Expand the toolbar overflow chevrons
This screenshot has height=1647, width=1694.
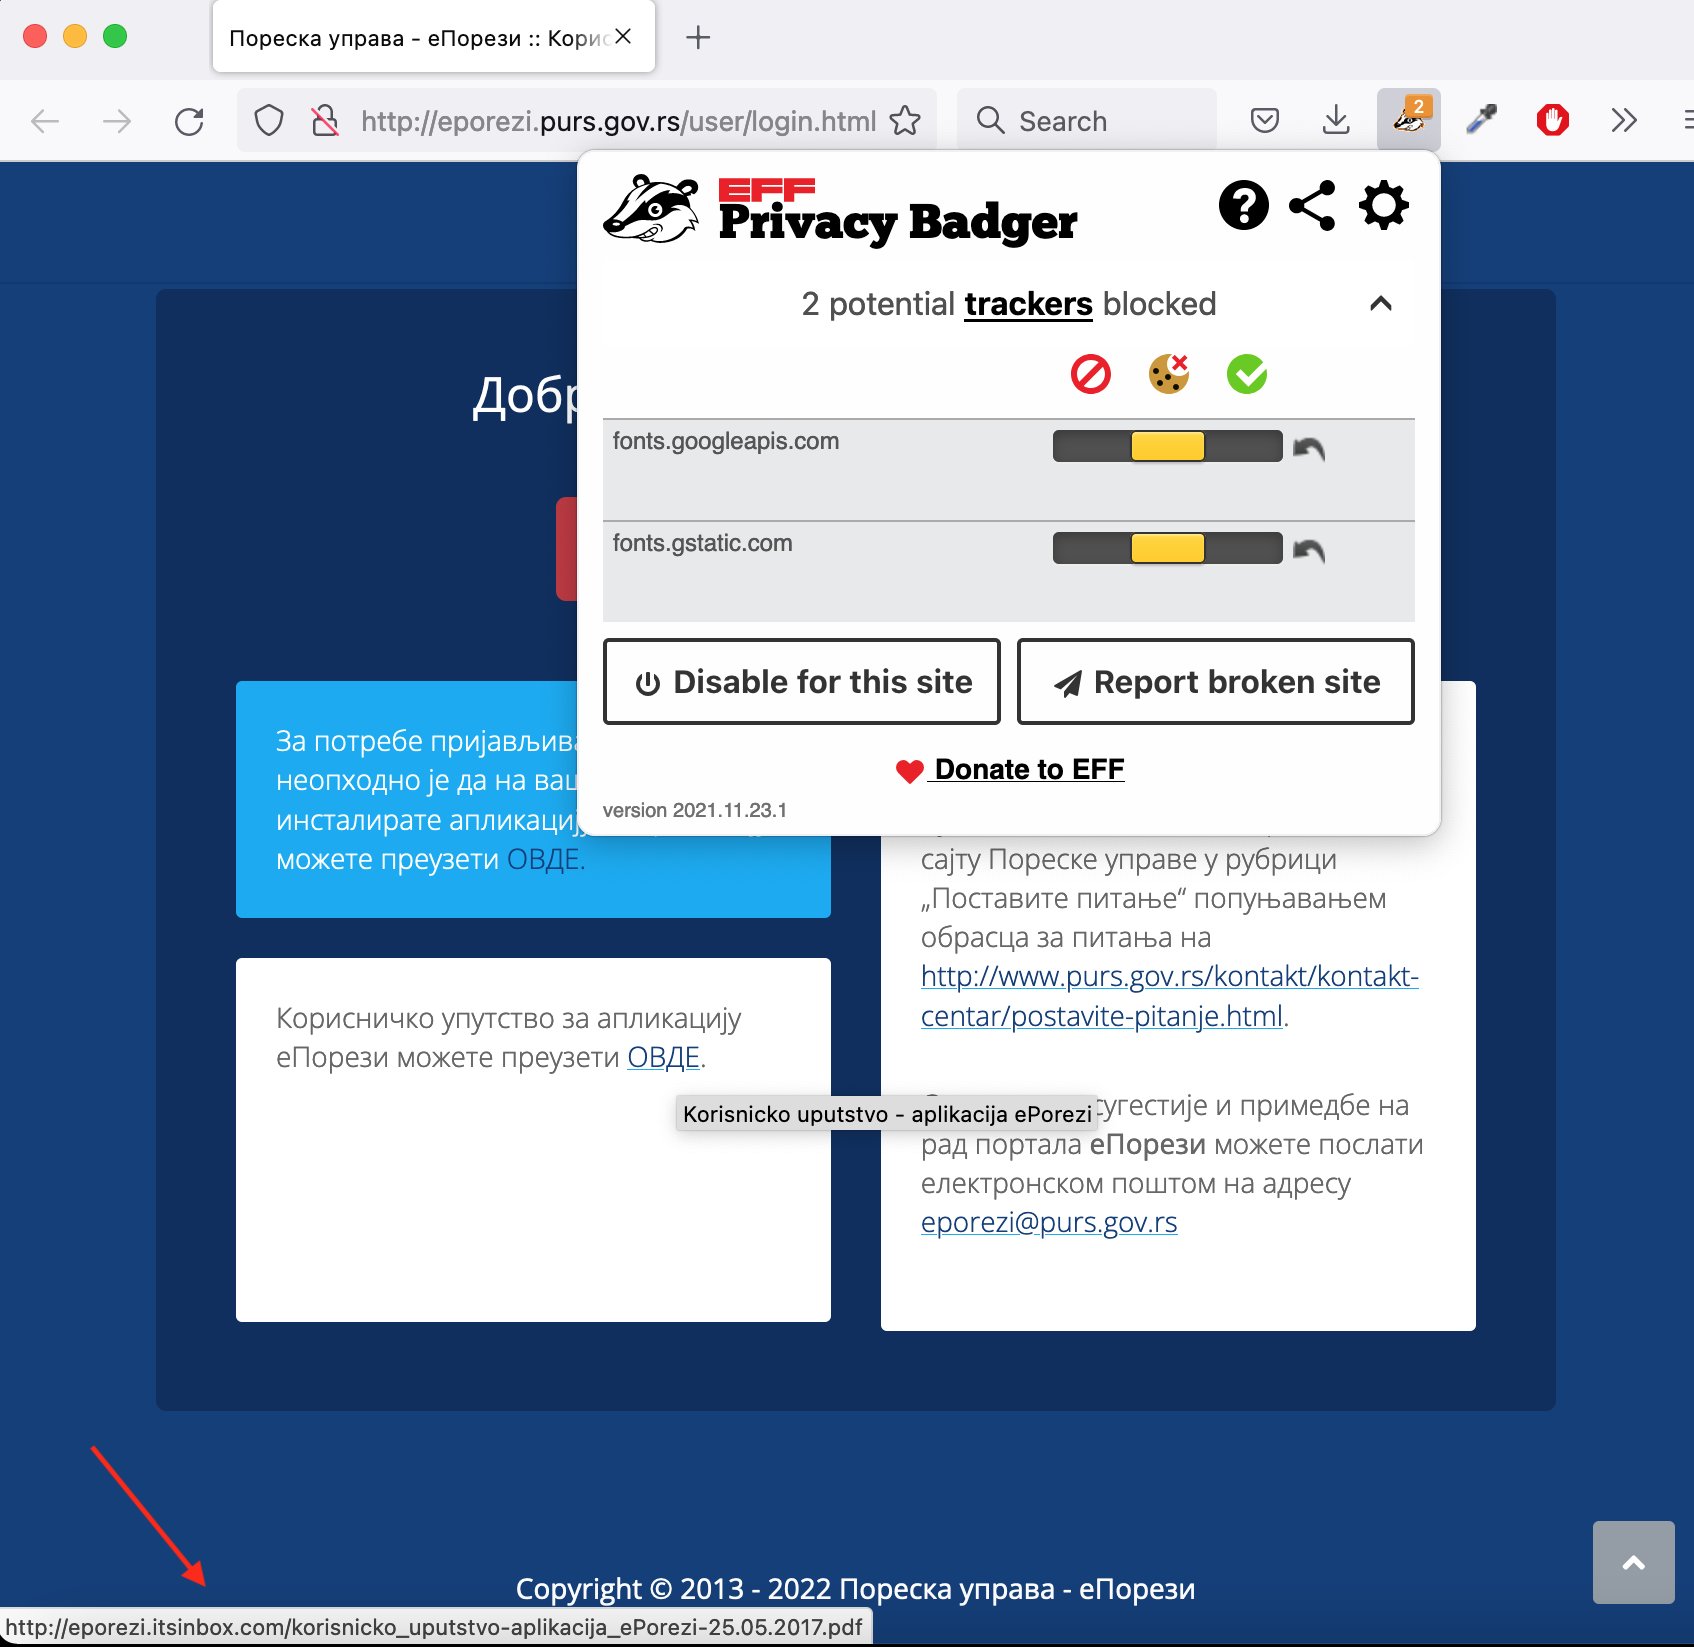pyautogui.click(x=1624, y=121)
